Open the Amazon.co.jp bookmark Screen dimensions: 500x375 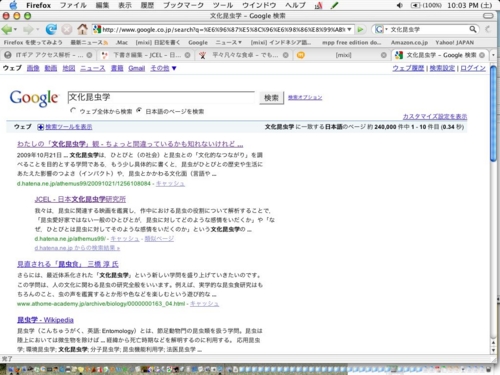409,43
